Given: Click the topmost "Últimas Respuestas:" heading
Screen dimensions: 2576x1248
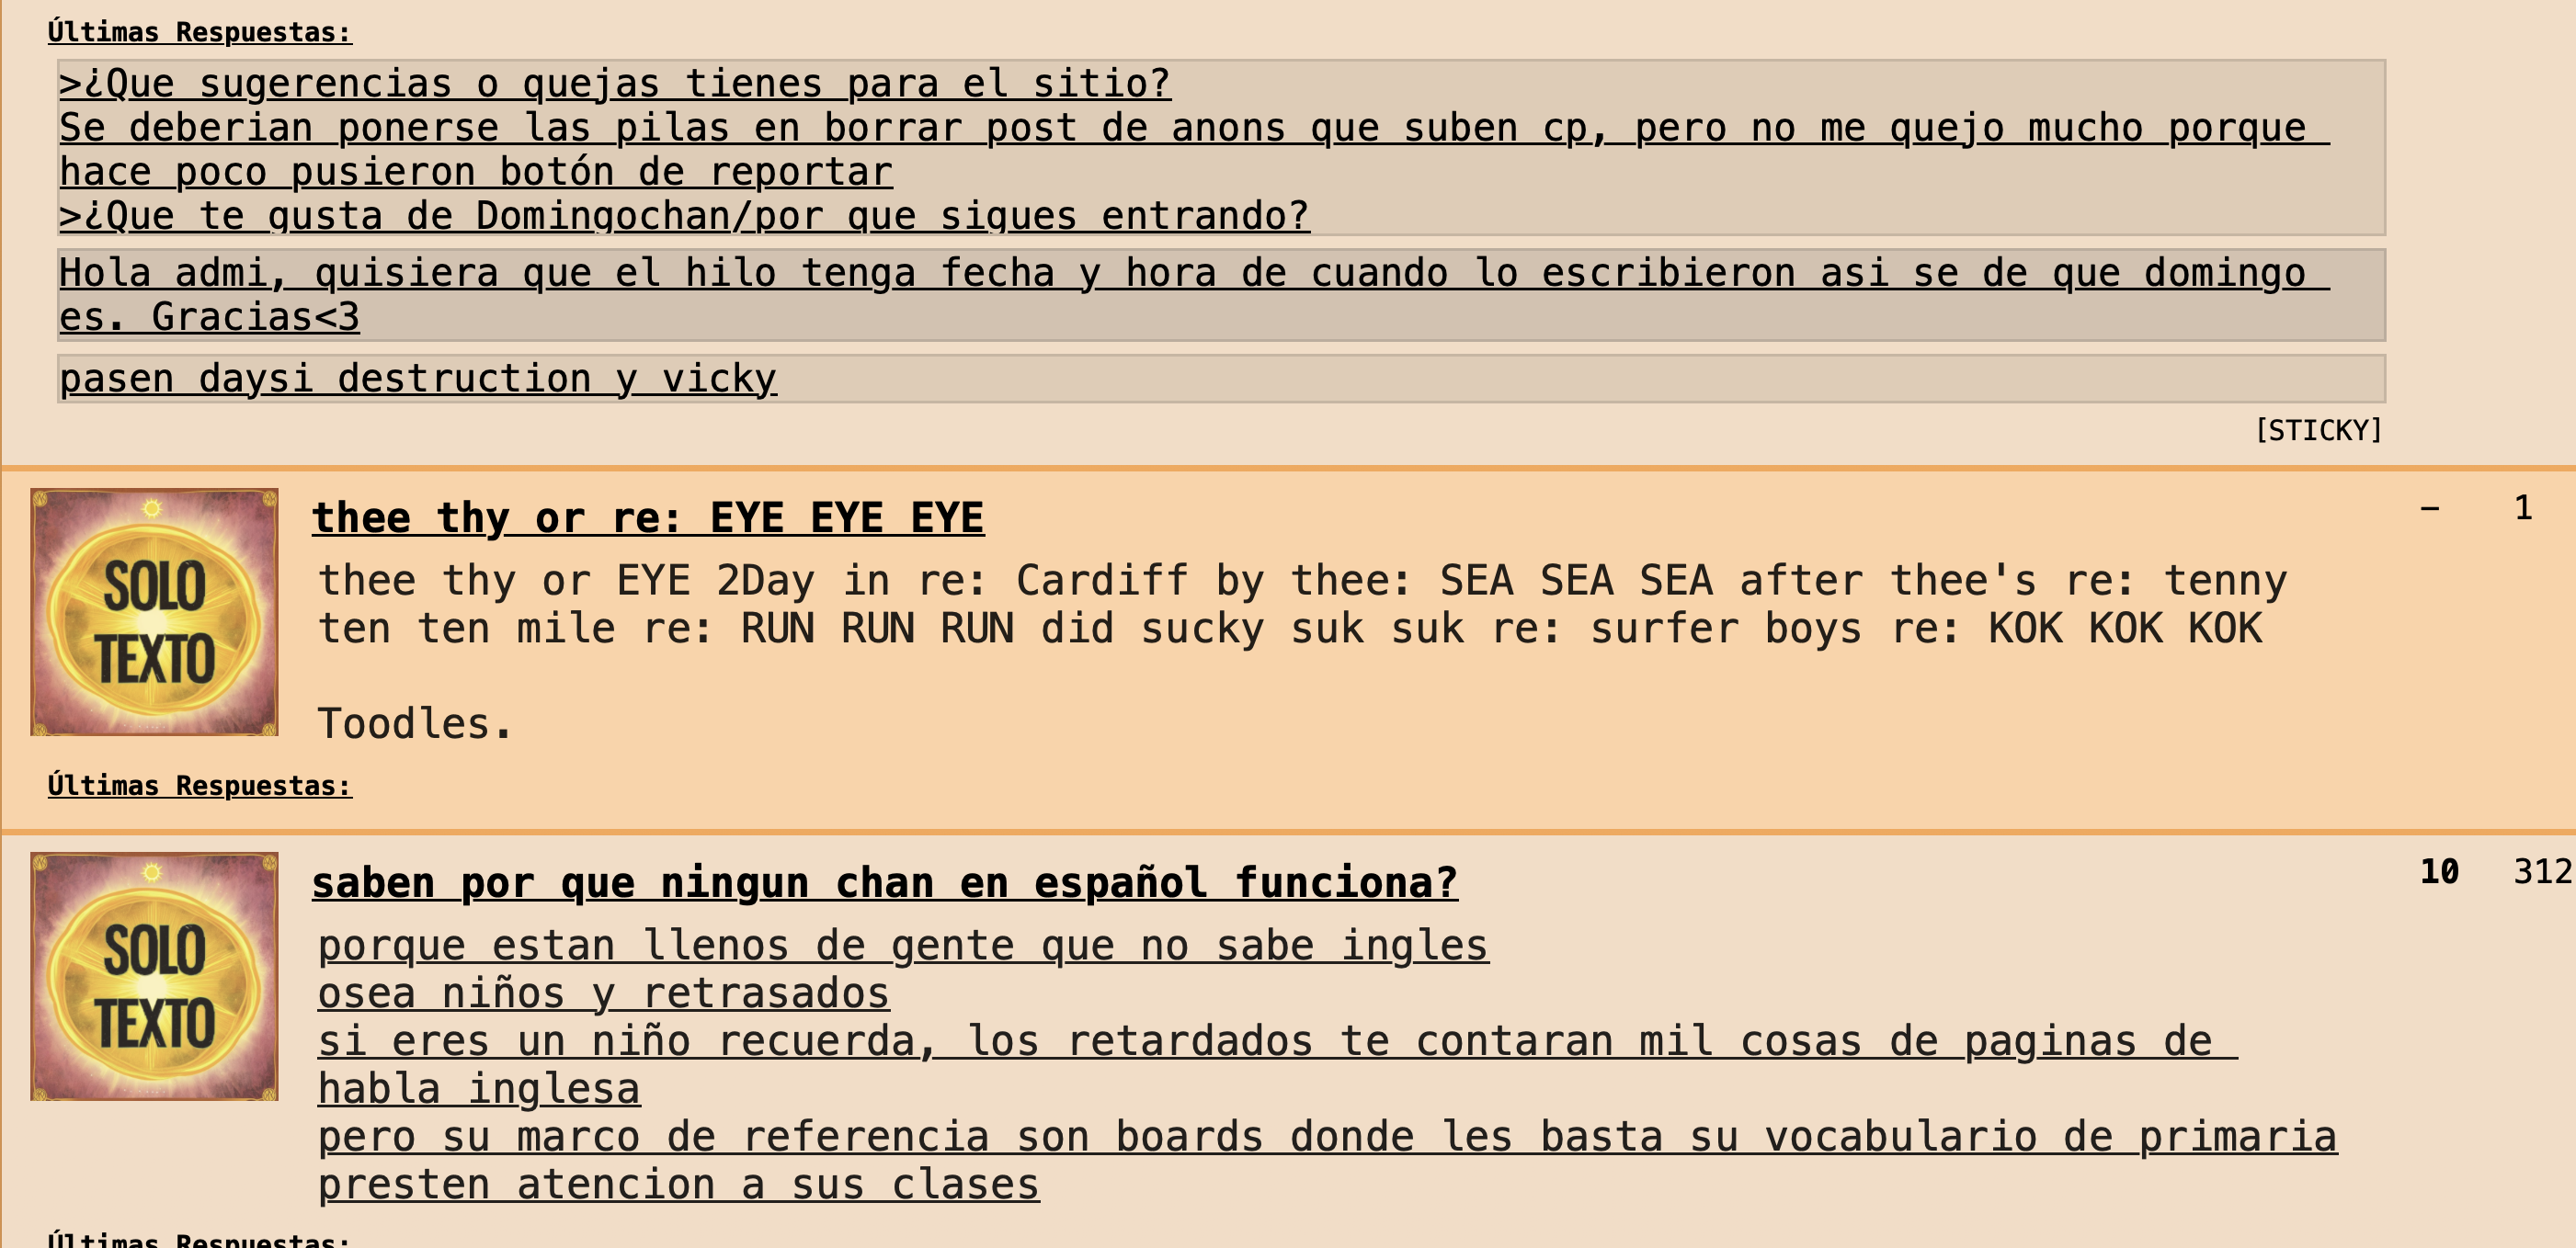Looking at the screenshot, I should pos(199,32).
